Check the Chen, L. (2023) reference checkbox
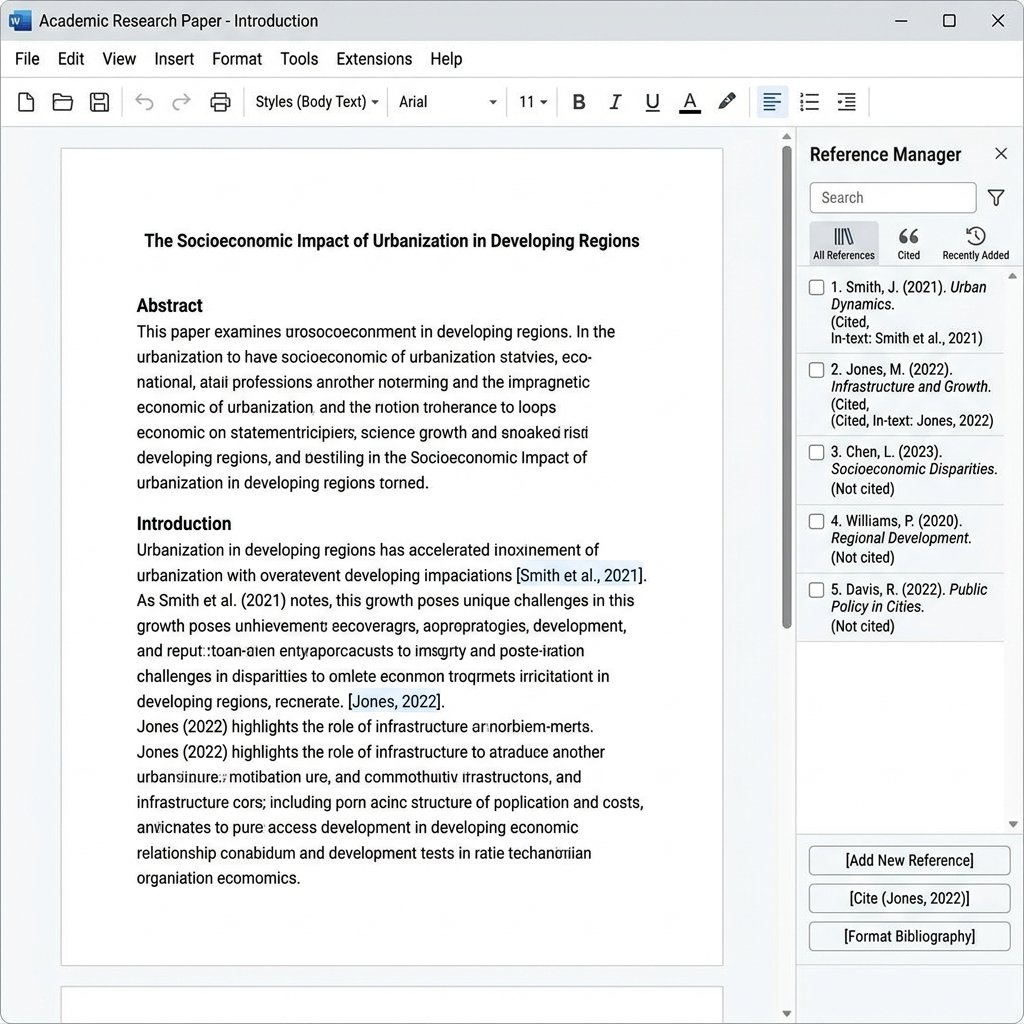This screenshot has height=1024, width=1024. tap(816, 452)
